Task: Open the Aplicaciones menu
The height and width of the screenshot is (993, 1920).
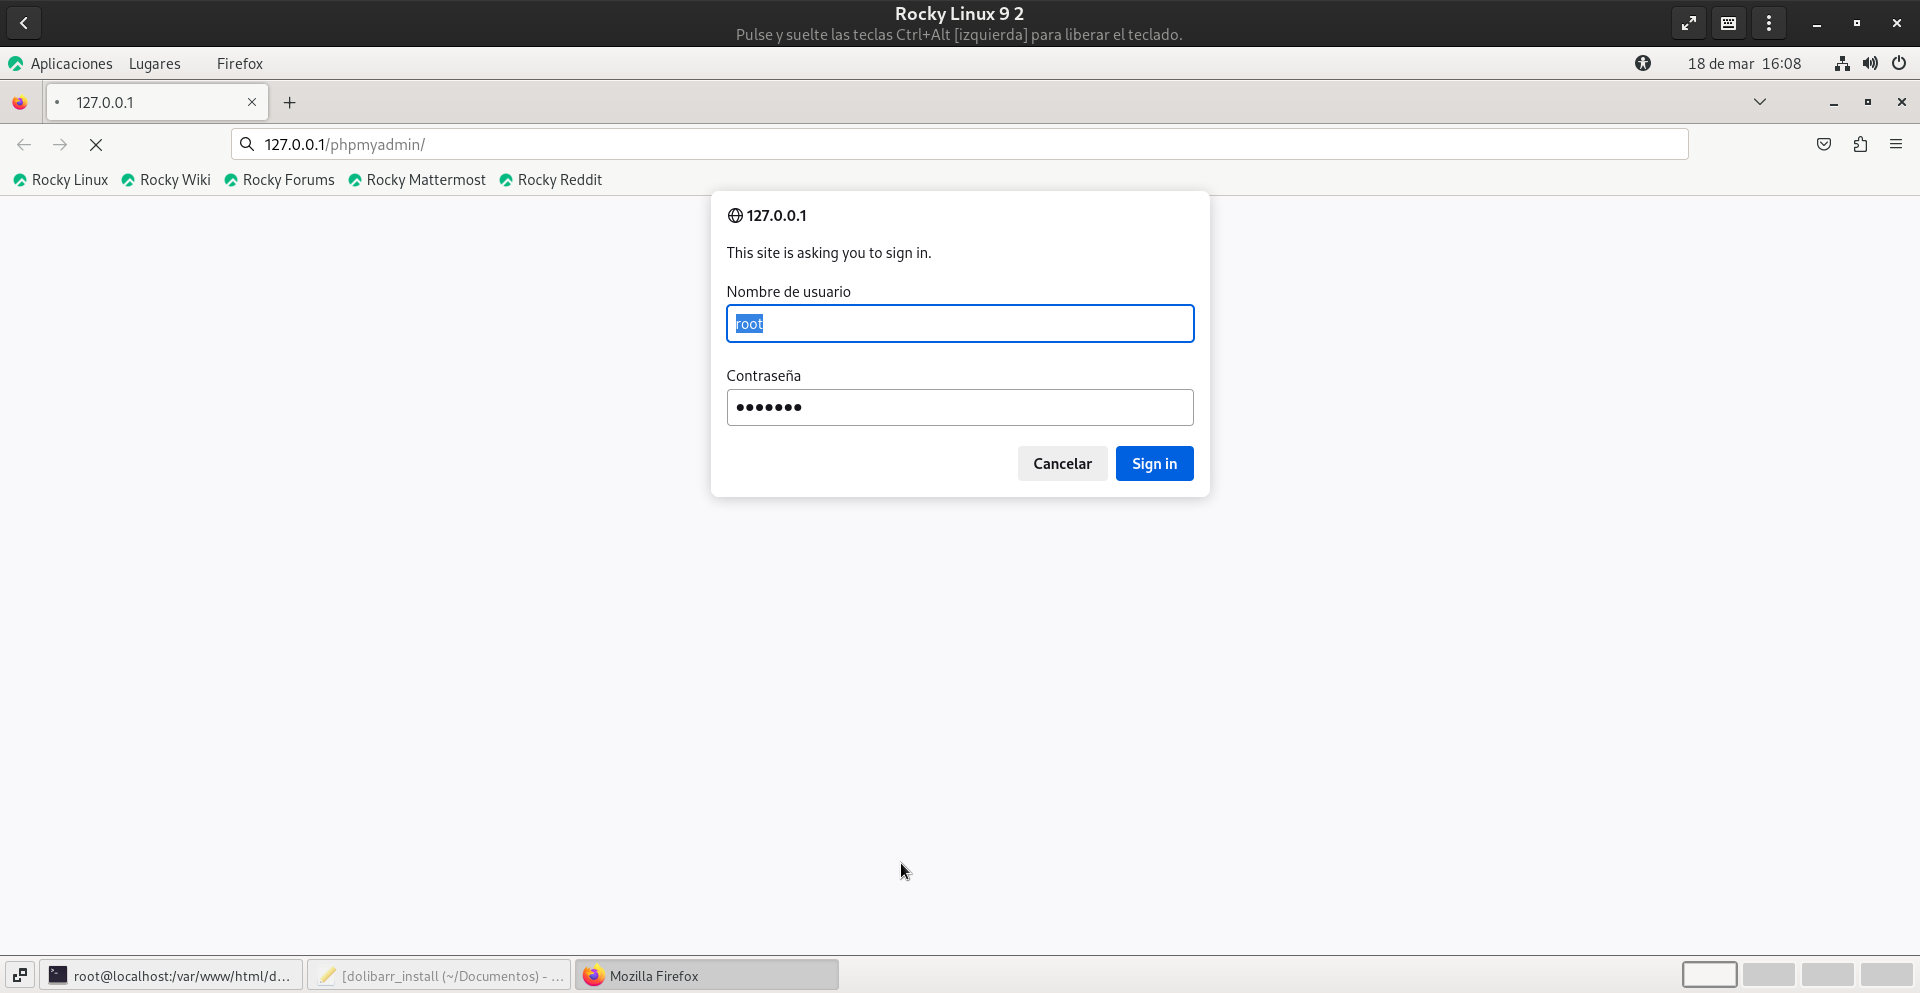Action: [x=61, y=64]
